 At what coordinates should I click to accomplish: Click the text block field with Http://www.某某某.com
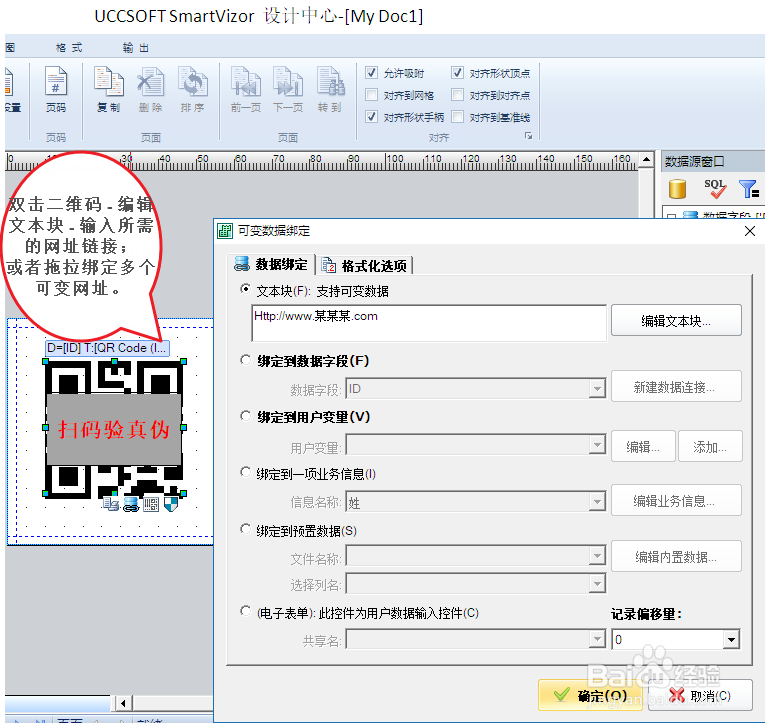pyautogui.click(x=429, y=323)
